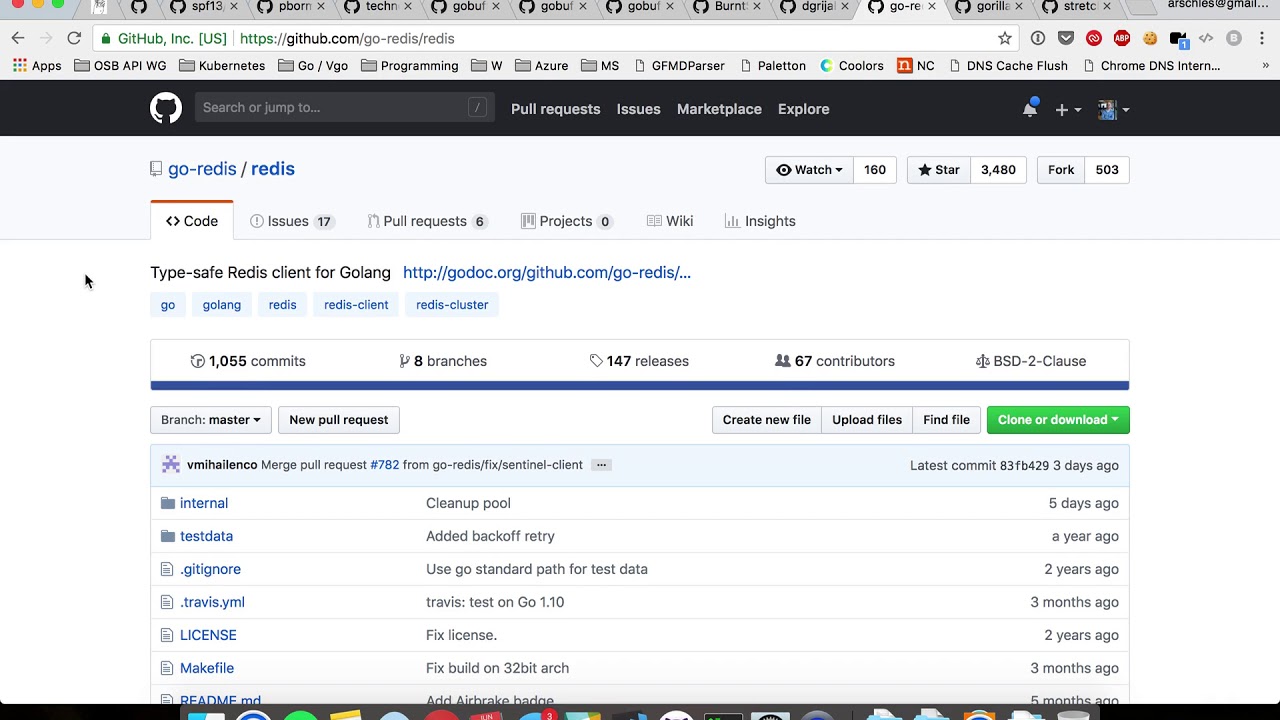
Task: Show more bookmarks with the chevron
Action: pos(1265,66)
